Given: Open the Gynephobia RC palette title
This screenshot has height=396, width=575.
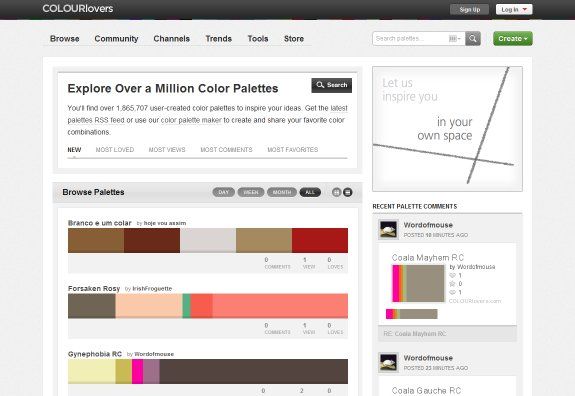Looking at the screenshot, I should pos(95,354).
